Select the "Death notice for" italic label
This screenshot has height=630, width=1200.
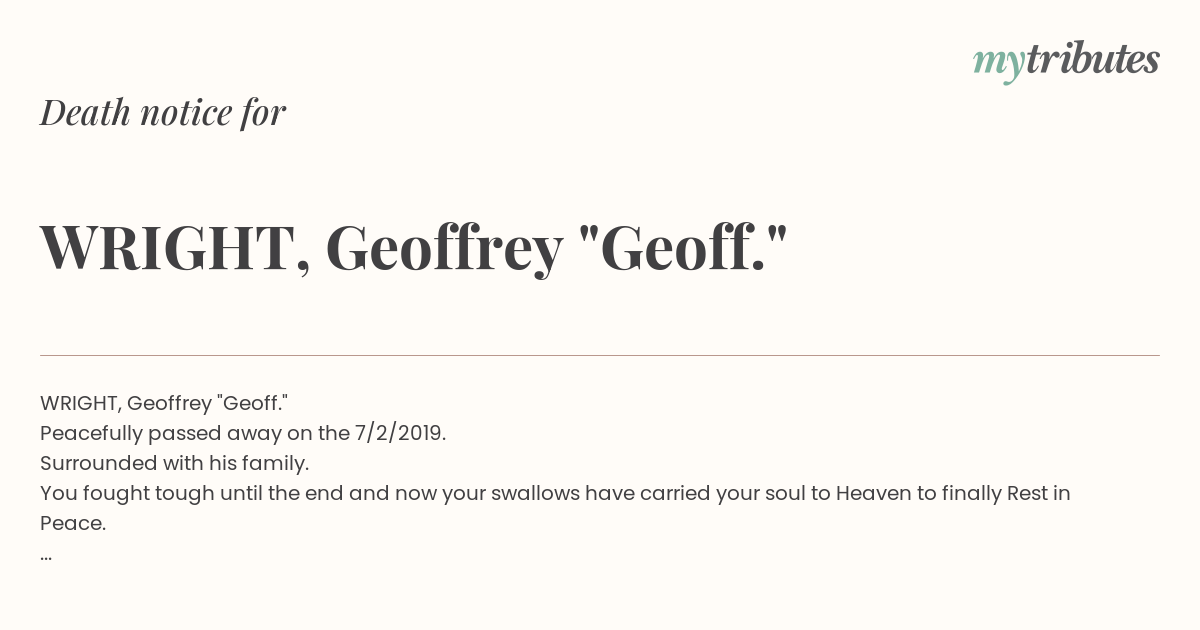click(x=163, y=113)
